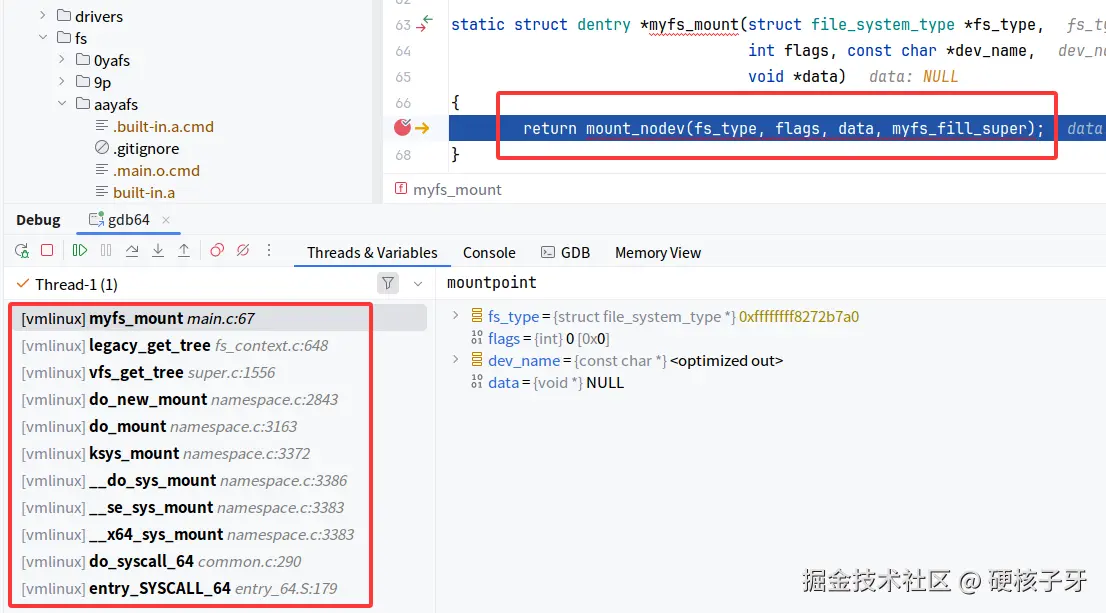Click myfs_fill_super in line 67
The width and height of the screenshot is (1106, 613).
pyautogui.click(x=959, y=128)
